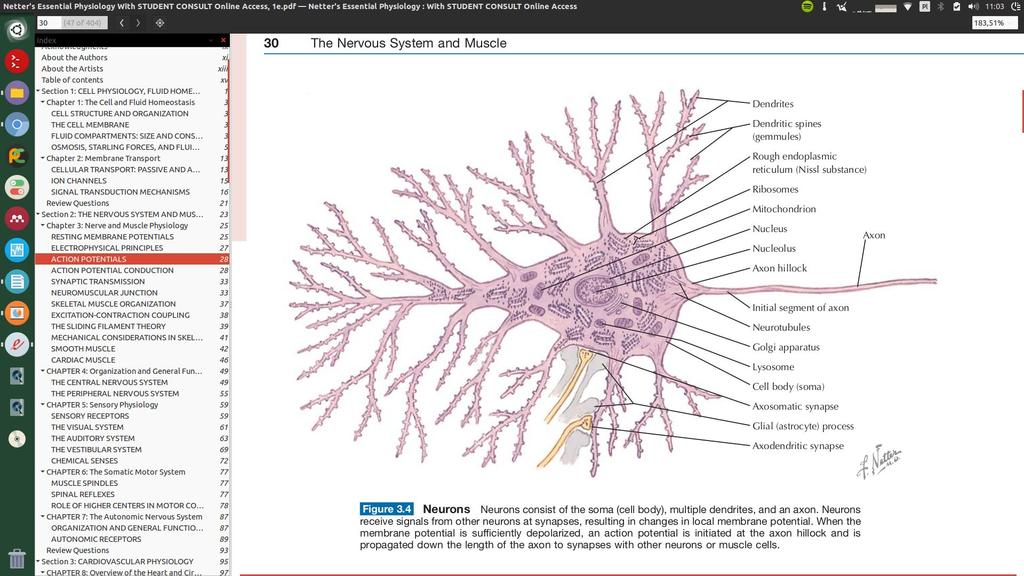Collapse Chapter 2: Membrane Transport
Viewport: 1024px width, 576px height.
[42, 158]
